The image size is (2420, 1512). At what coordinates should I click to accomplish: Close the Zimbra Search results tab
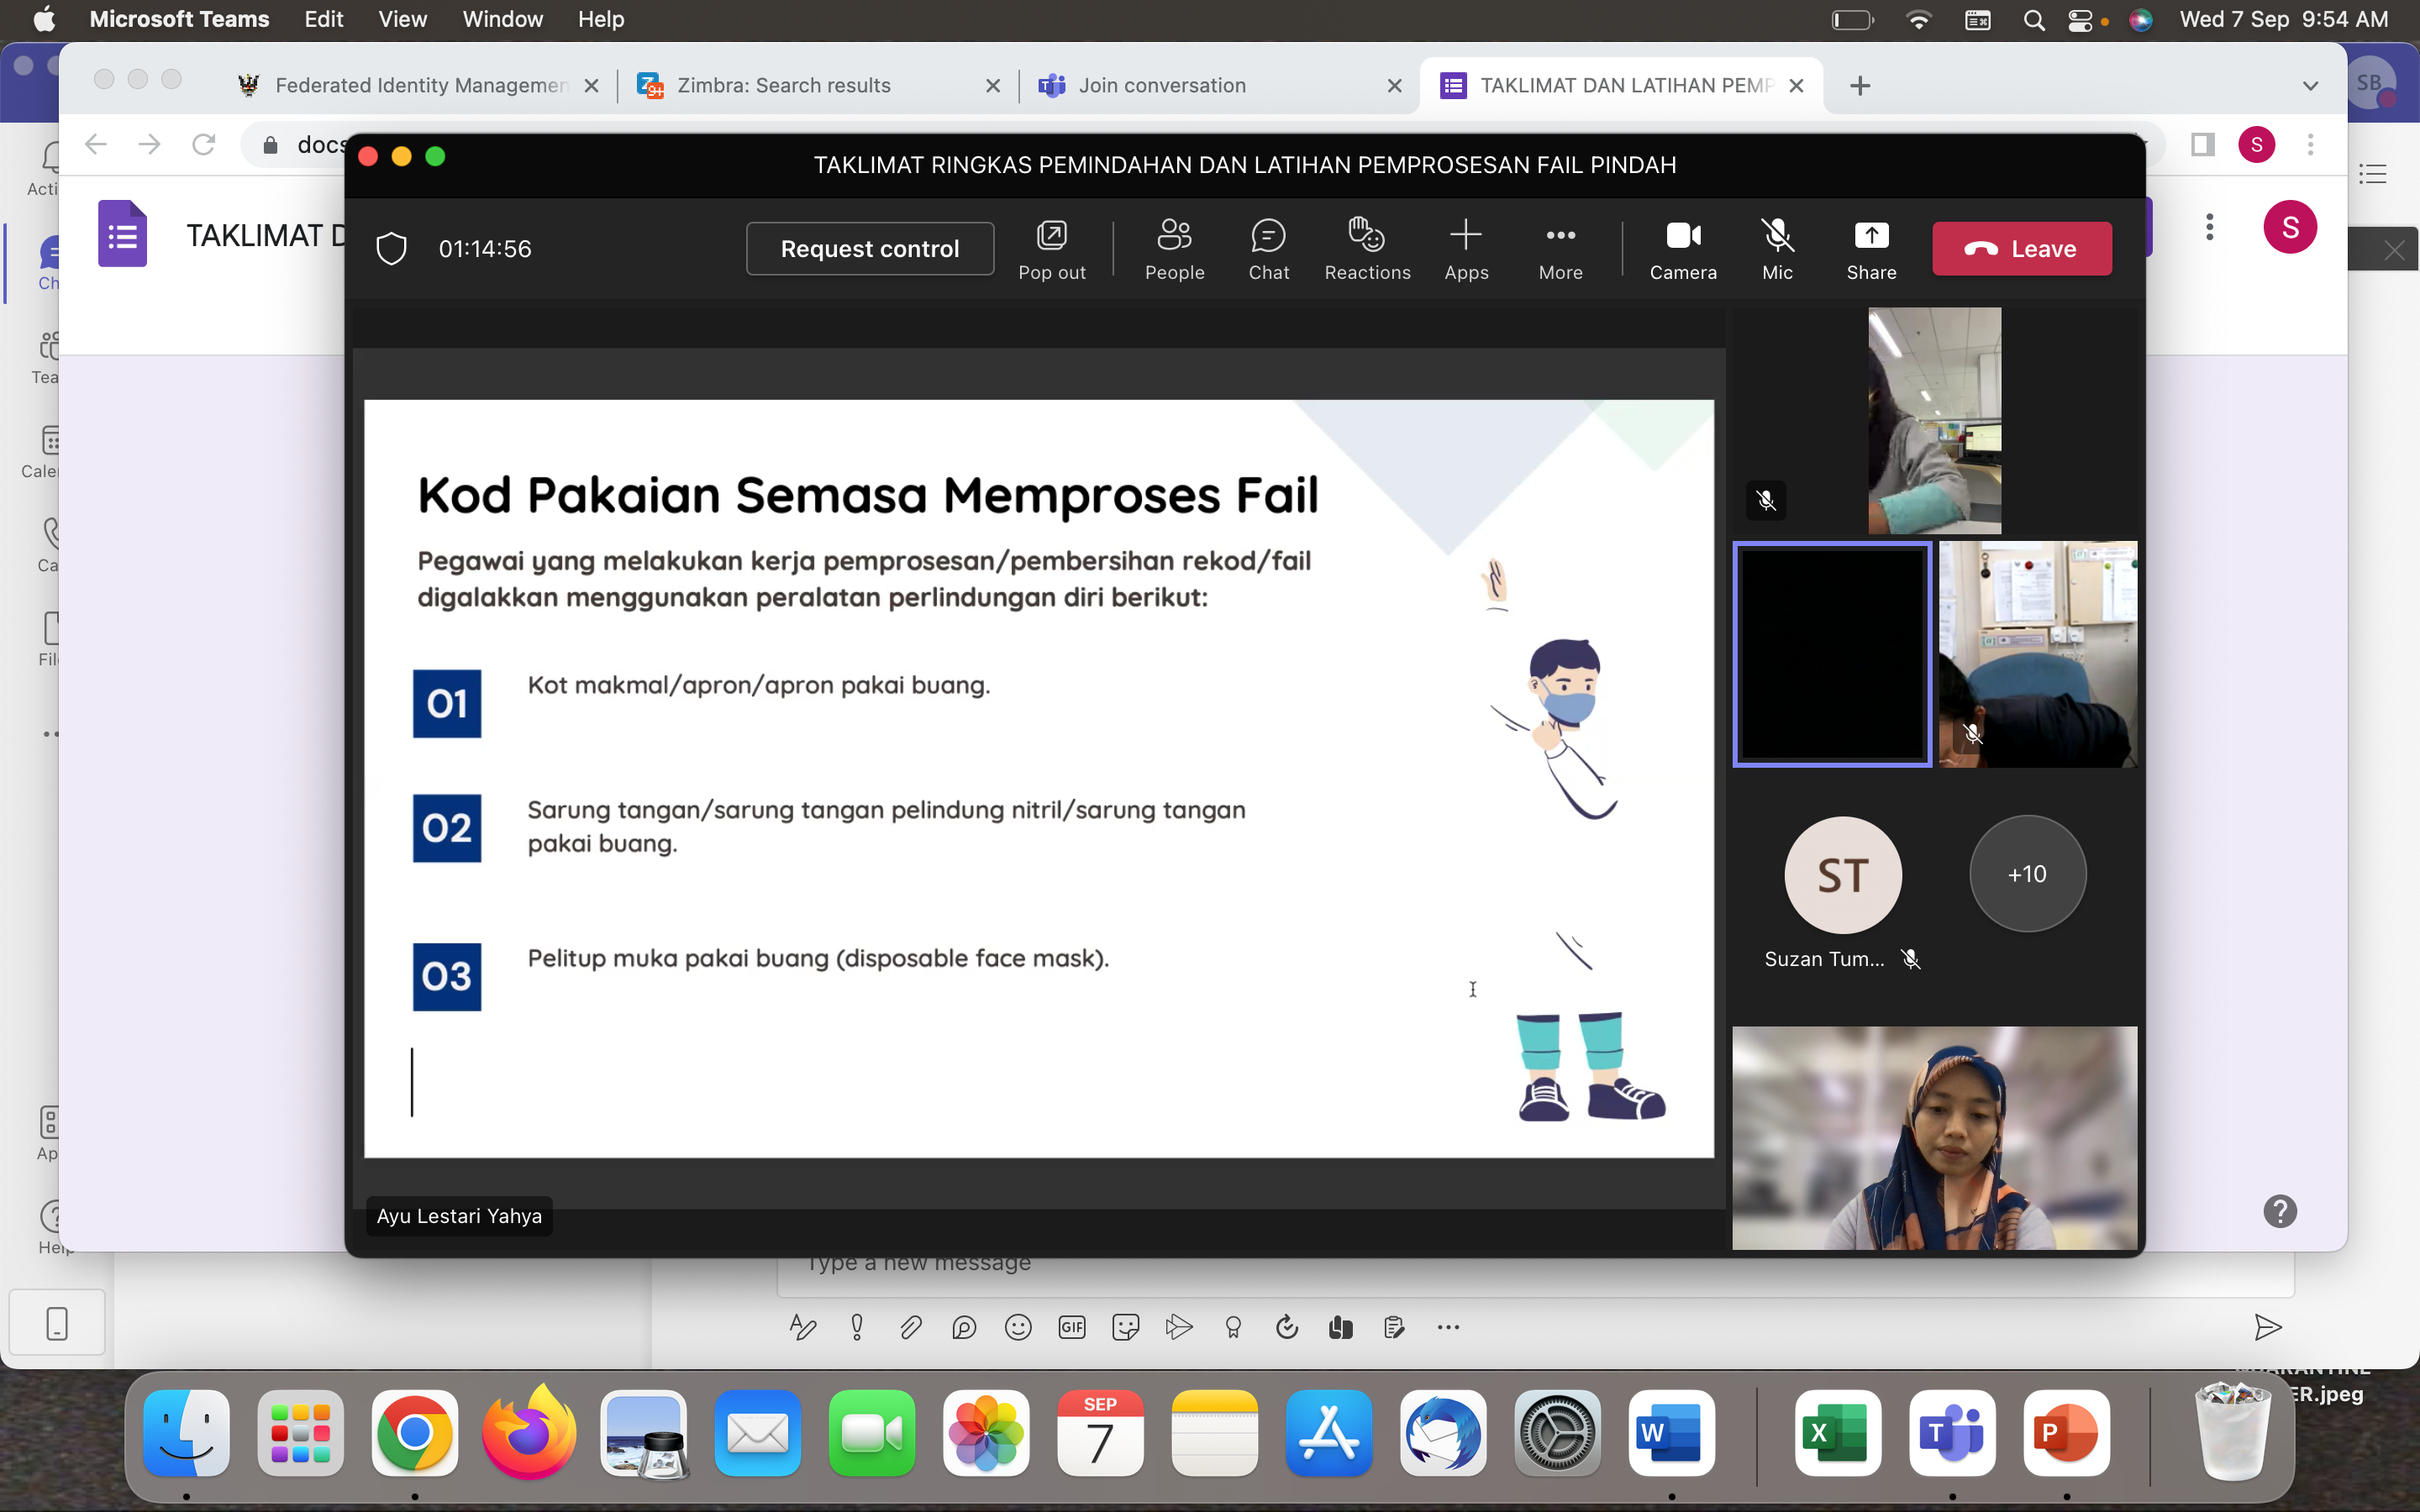(993, 86)
